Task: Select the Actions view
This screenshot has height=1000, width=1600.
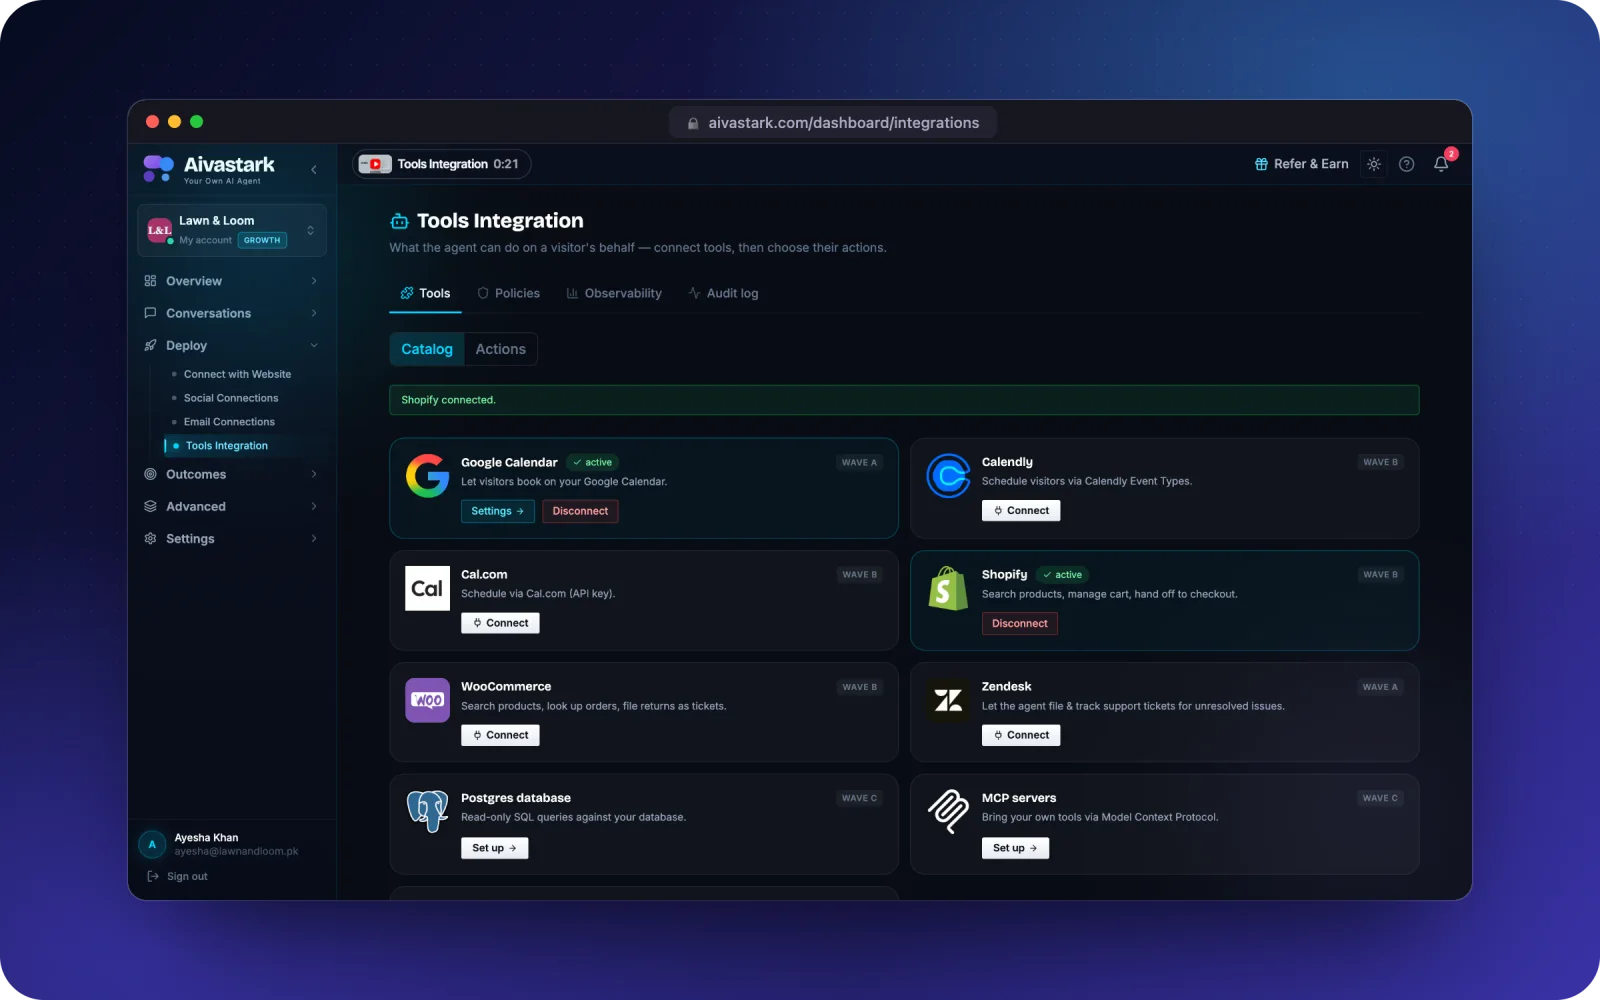Action: tap(501, 349)
